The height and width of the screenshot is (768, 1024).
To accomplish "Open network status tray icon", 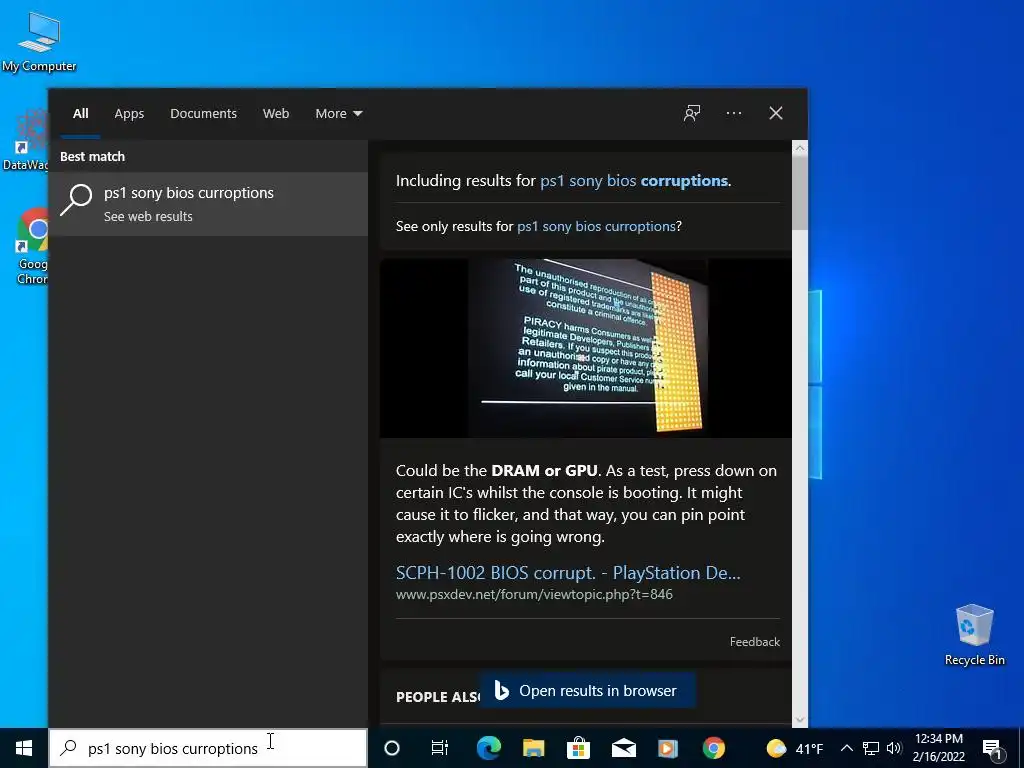I will point(871,748).
